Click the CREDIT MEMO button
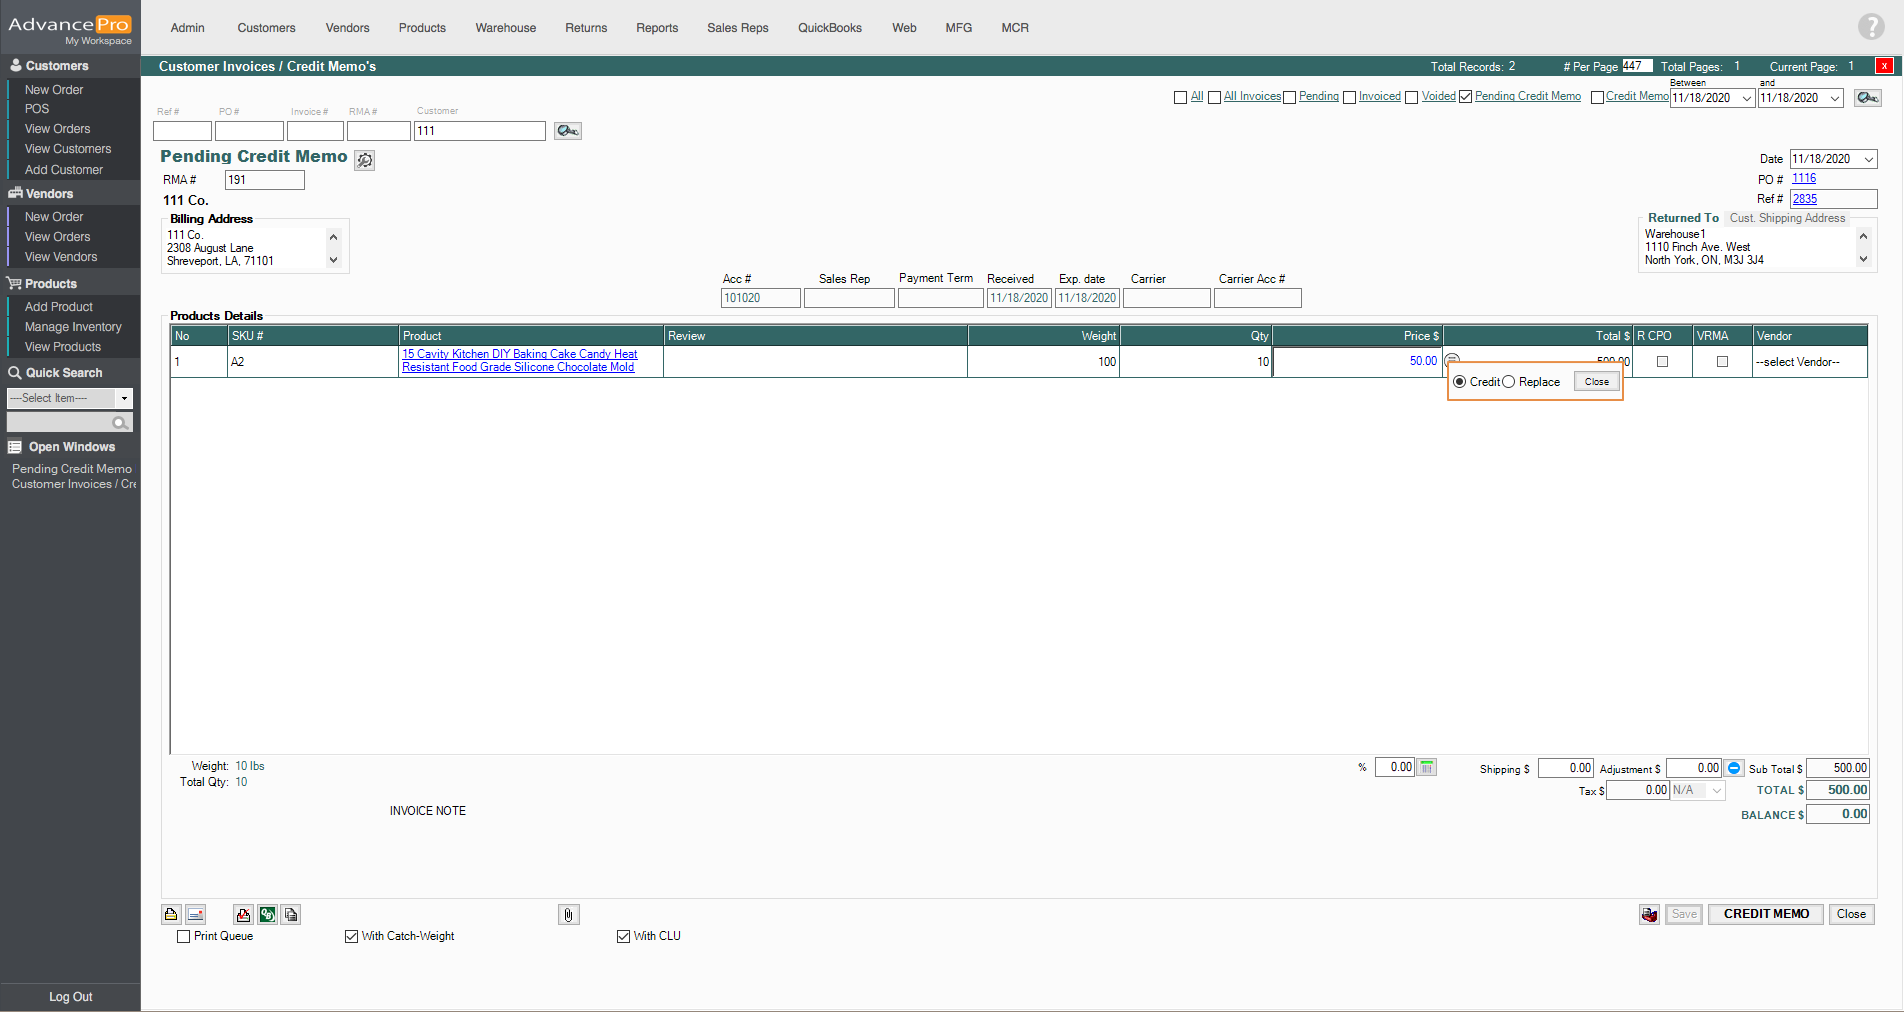 tap(1765, 914)
